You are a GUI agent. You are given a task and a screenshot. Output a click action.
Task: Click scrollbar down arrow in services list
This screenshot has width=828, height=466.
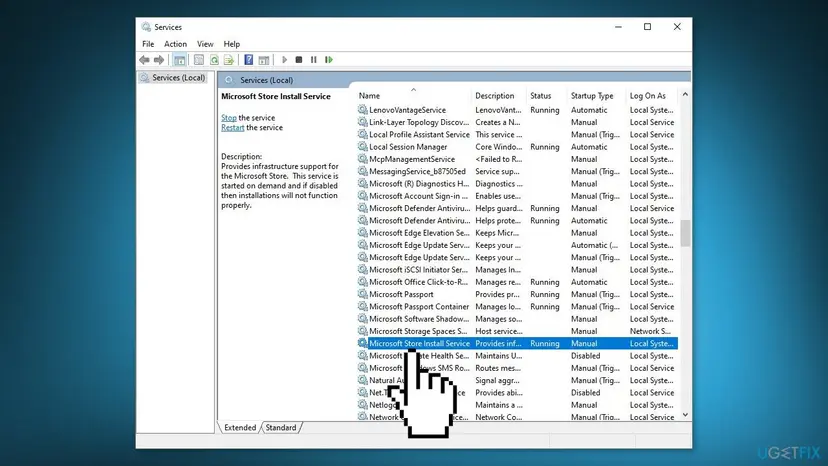(x=685, y=415)
